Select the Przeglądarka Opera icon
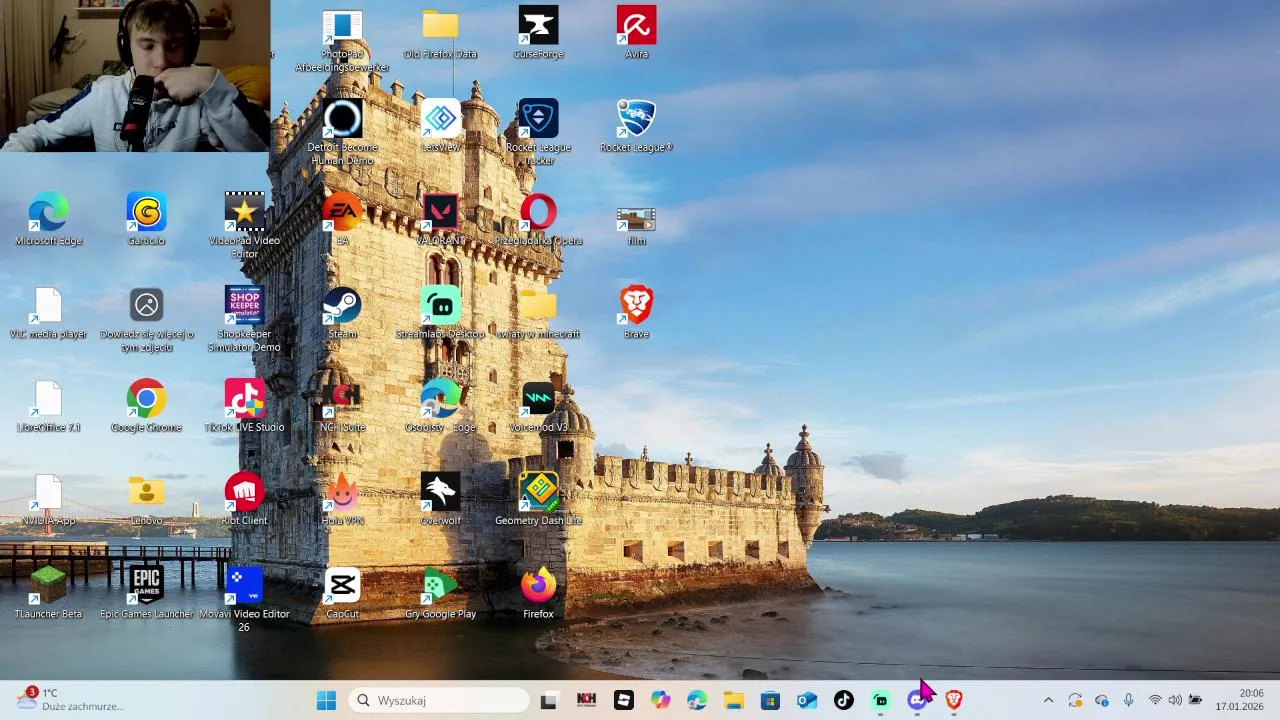Screen dimensions: 1280x720 point(538,220)
